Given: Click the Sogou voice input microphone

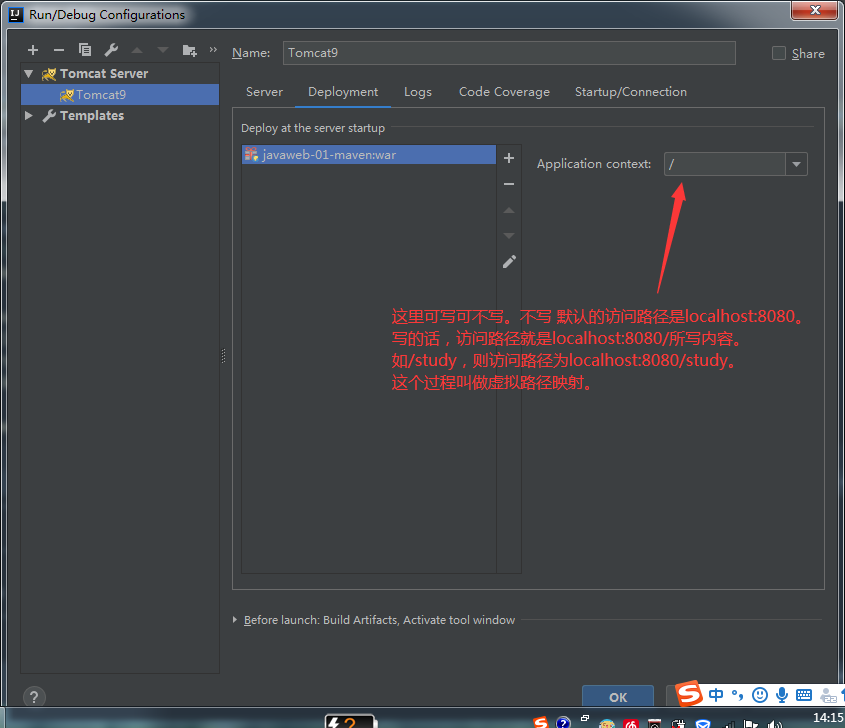Looking at the screenshot, I should [782, 695].
